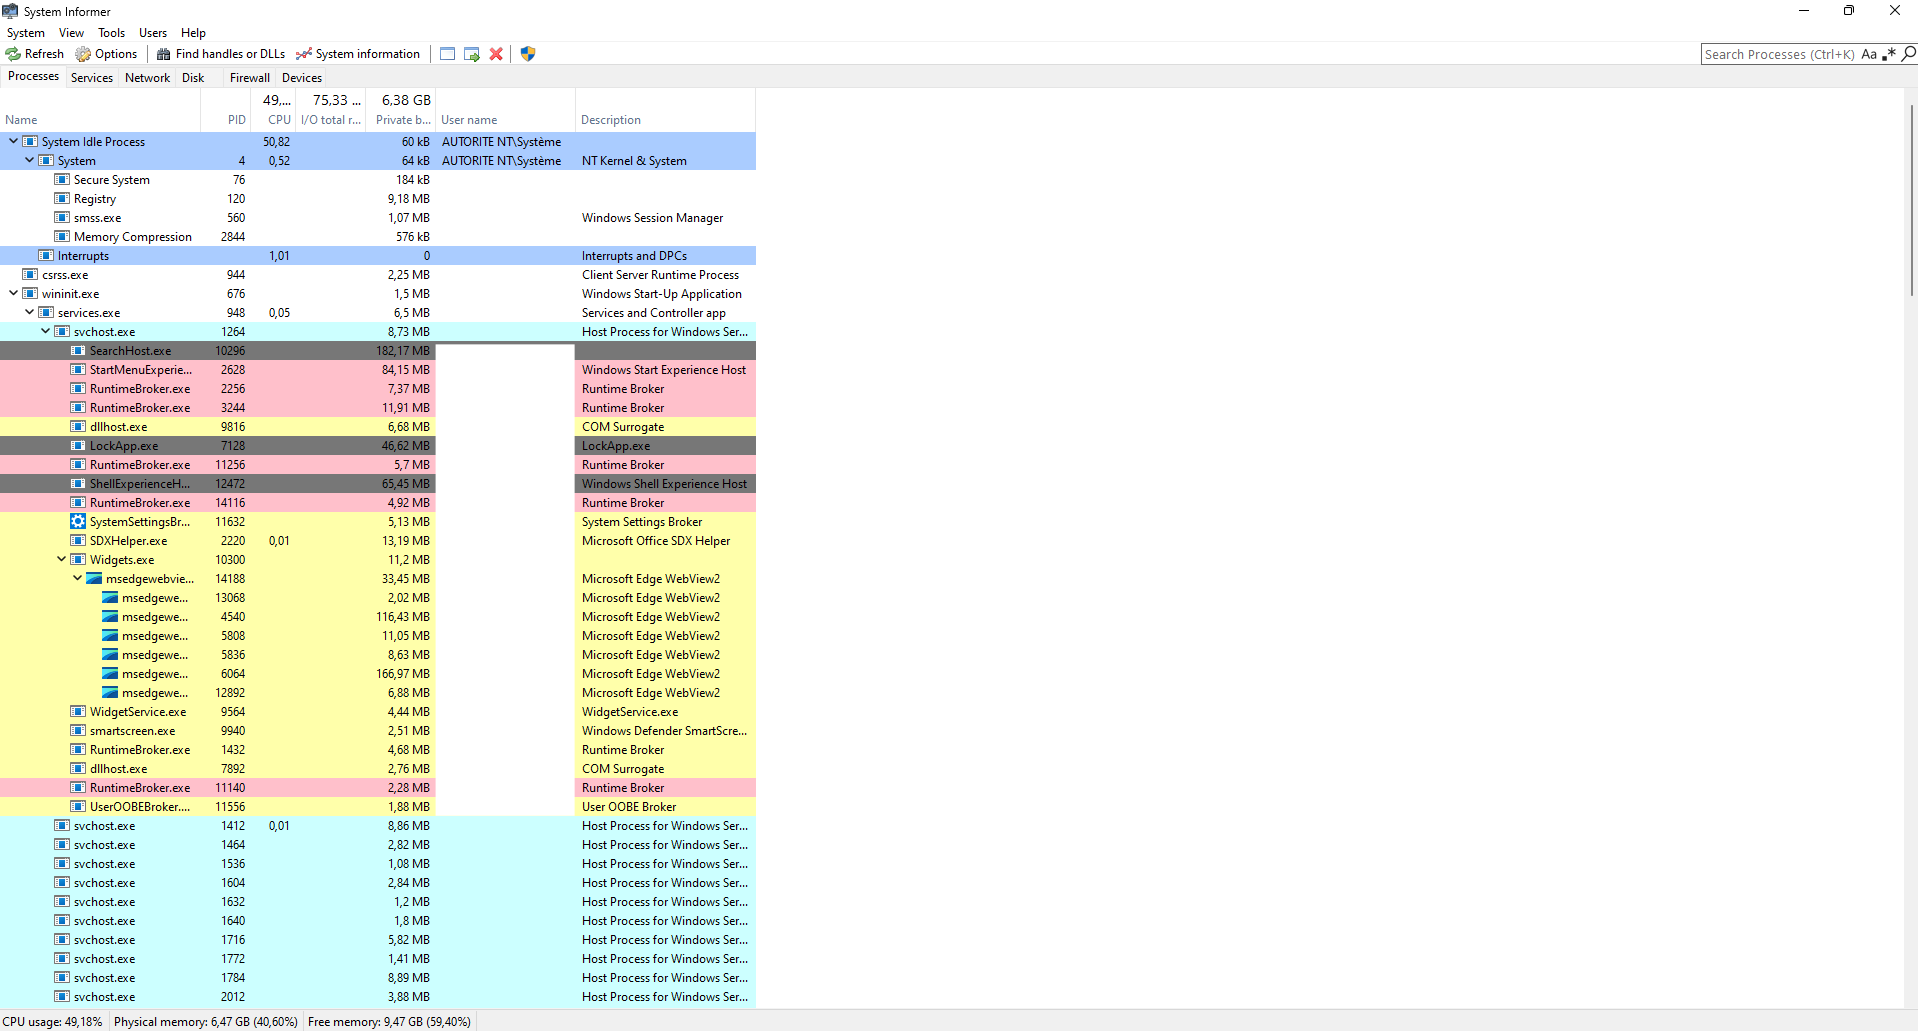Open the System information graph window

click(358, 54)
